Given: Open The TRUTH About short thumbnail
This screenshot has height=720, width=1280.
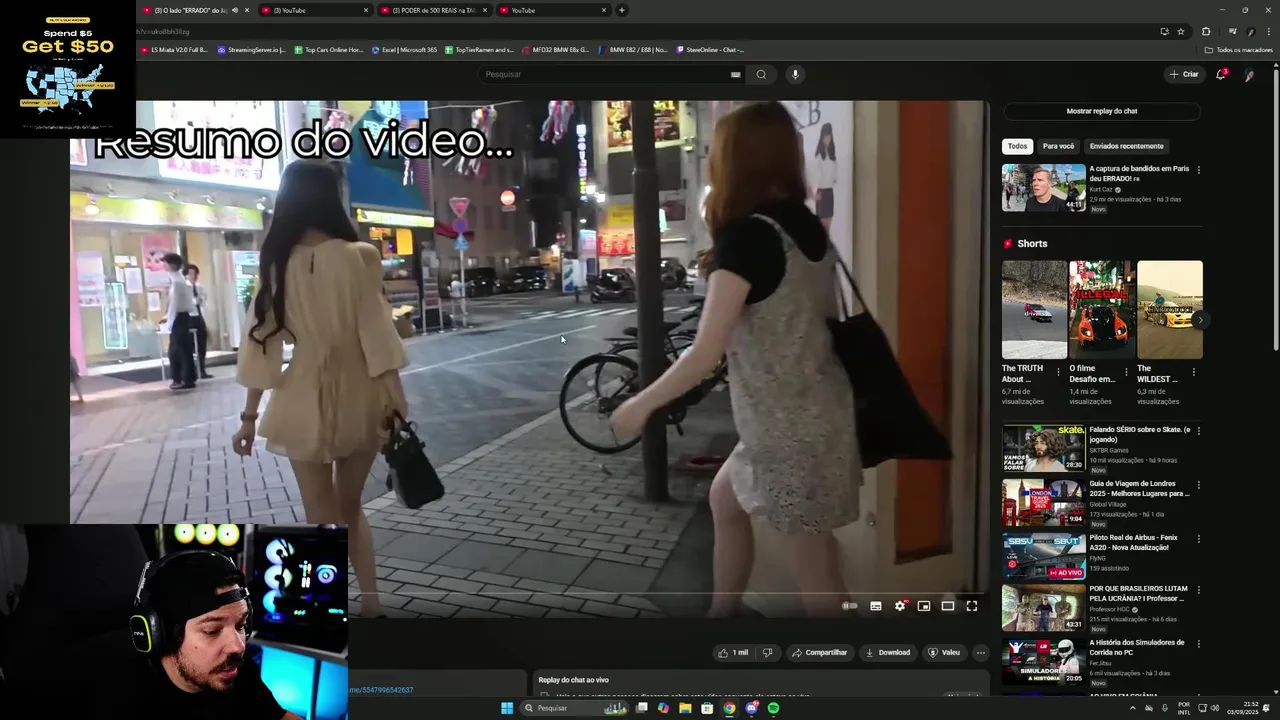Looking at the screenshot, I should pos(1034,309).
